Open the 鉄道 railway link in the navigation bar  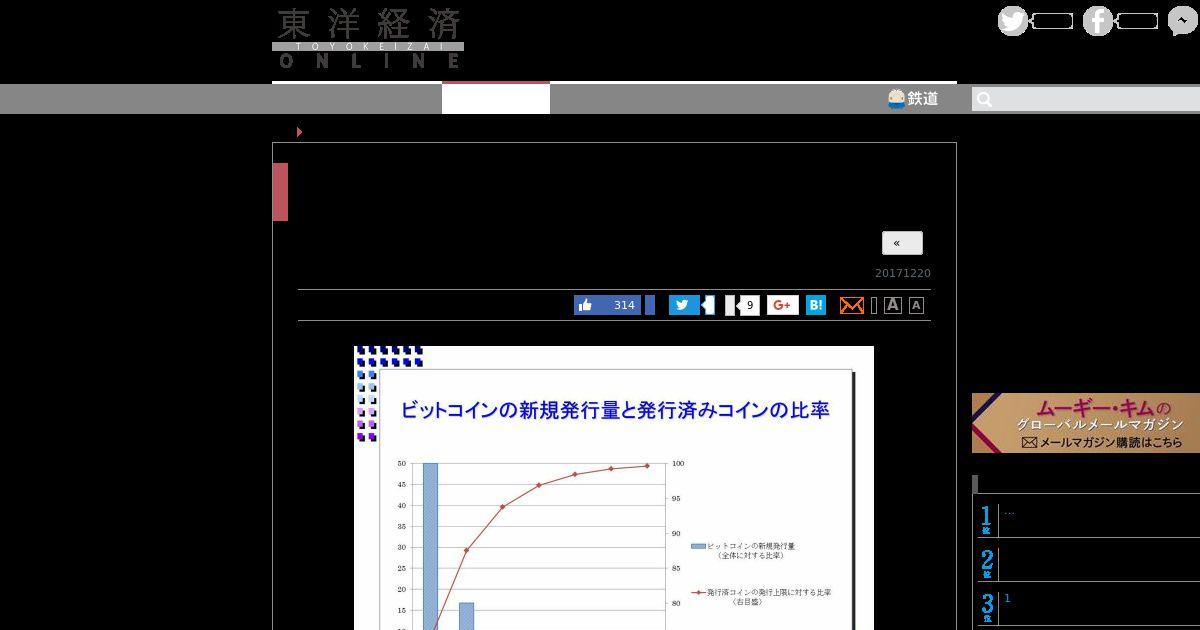[913, 98]
